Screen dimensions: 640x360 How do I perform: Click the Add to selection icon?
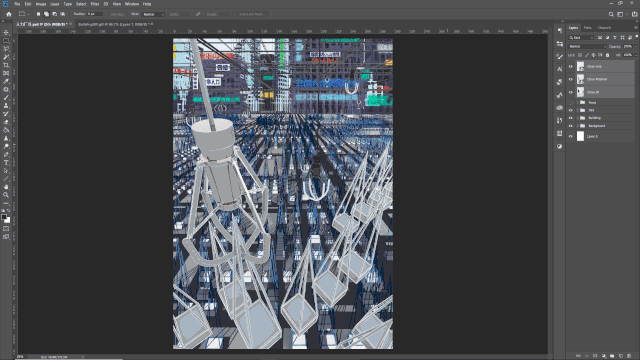click(46, 14)
